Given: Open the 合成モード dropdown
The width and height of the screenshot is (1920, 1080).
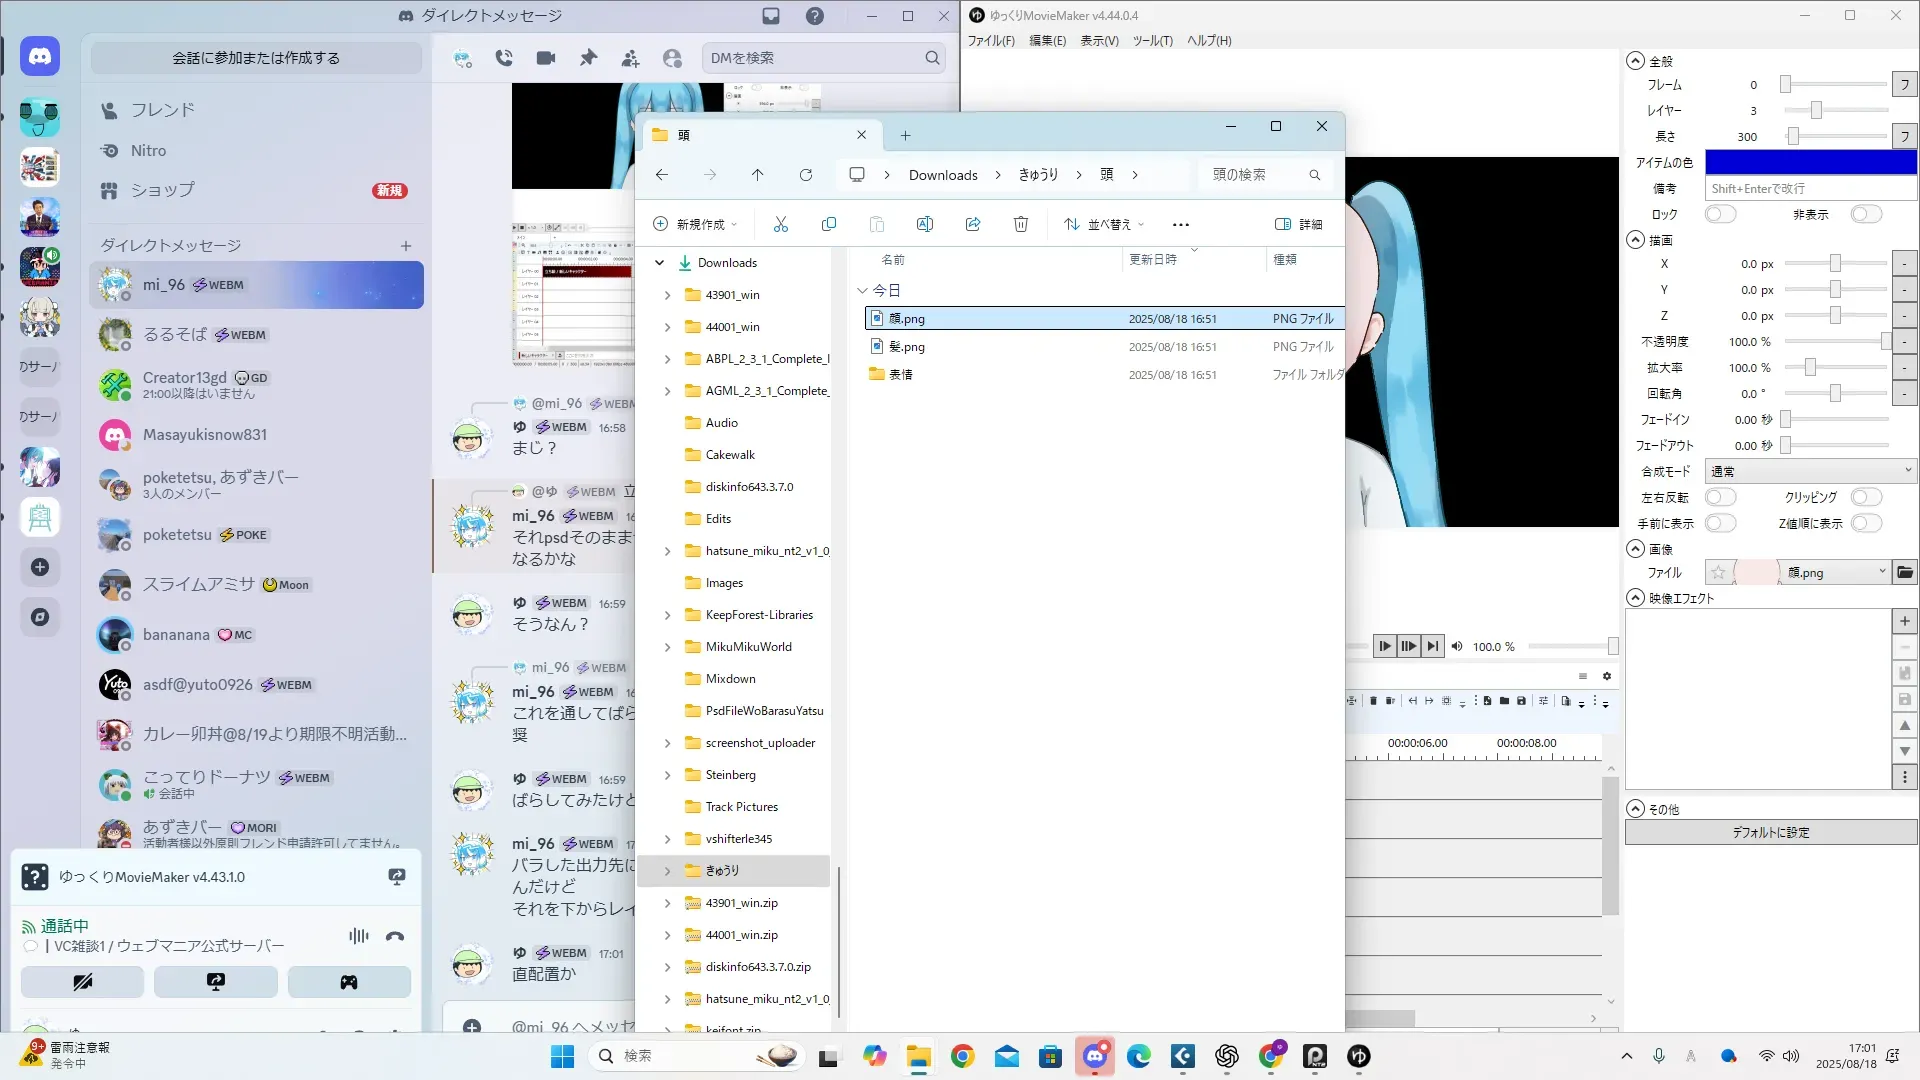Looking at the screenshot, I should pyautogui.click(x=1810, y=471).
